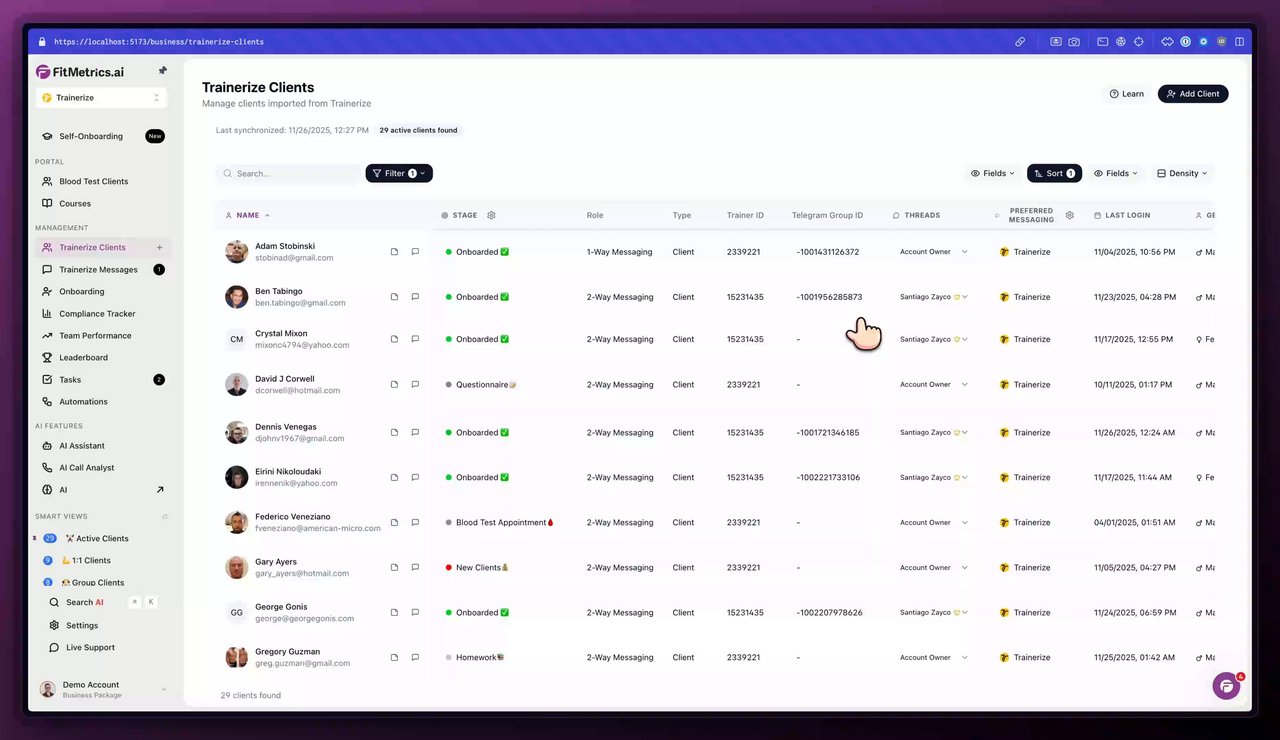Click the Settings gear icon
Viewport: 1280px width, 740px height.
coord(55,625)
